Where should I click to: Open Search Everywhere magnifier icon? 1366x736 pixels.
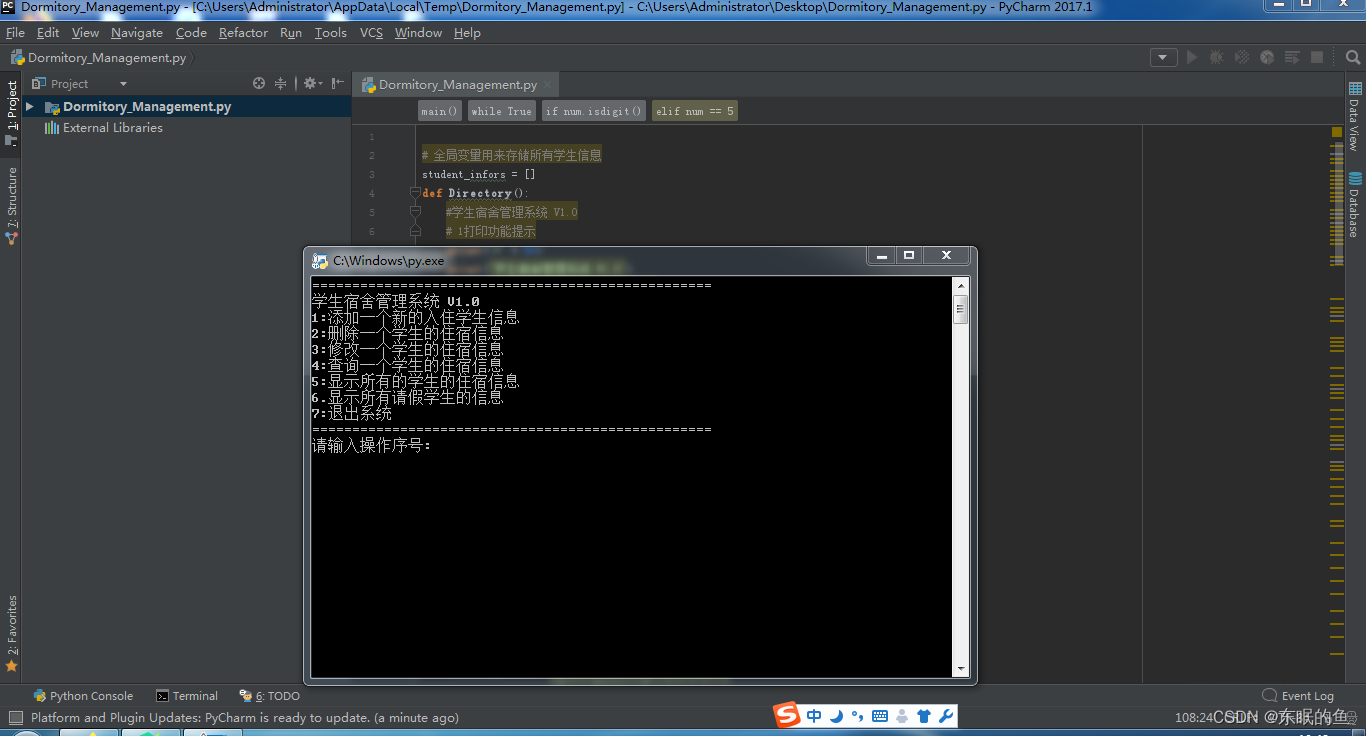coord(1353,58)
